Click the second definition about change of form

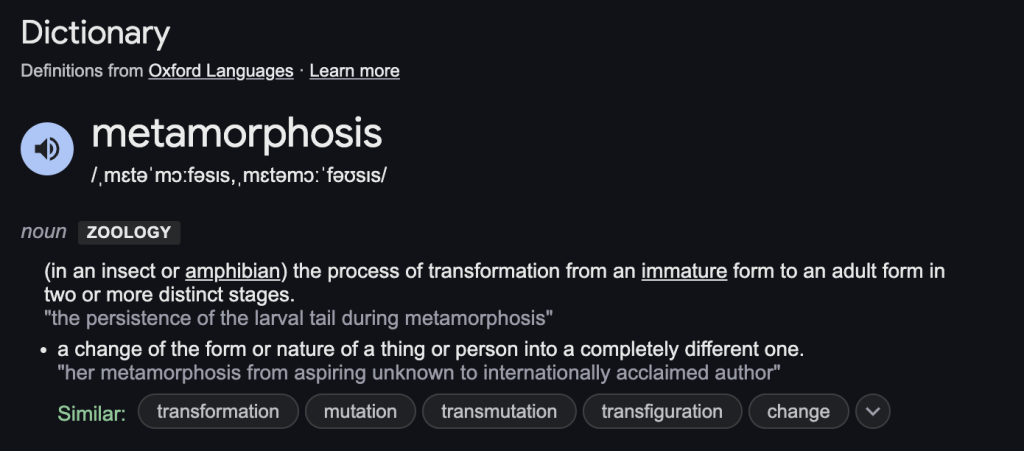tap(430, 350)
